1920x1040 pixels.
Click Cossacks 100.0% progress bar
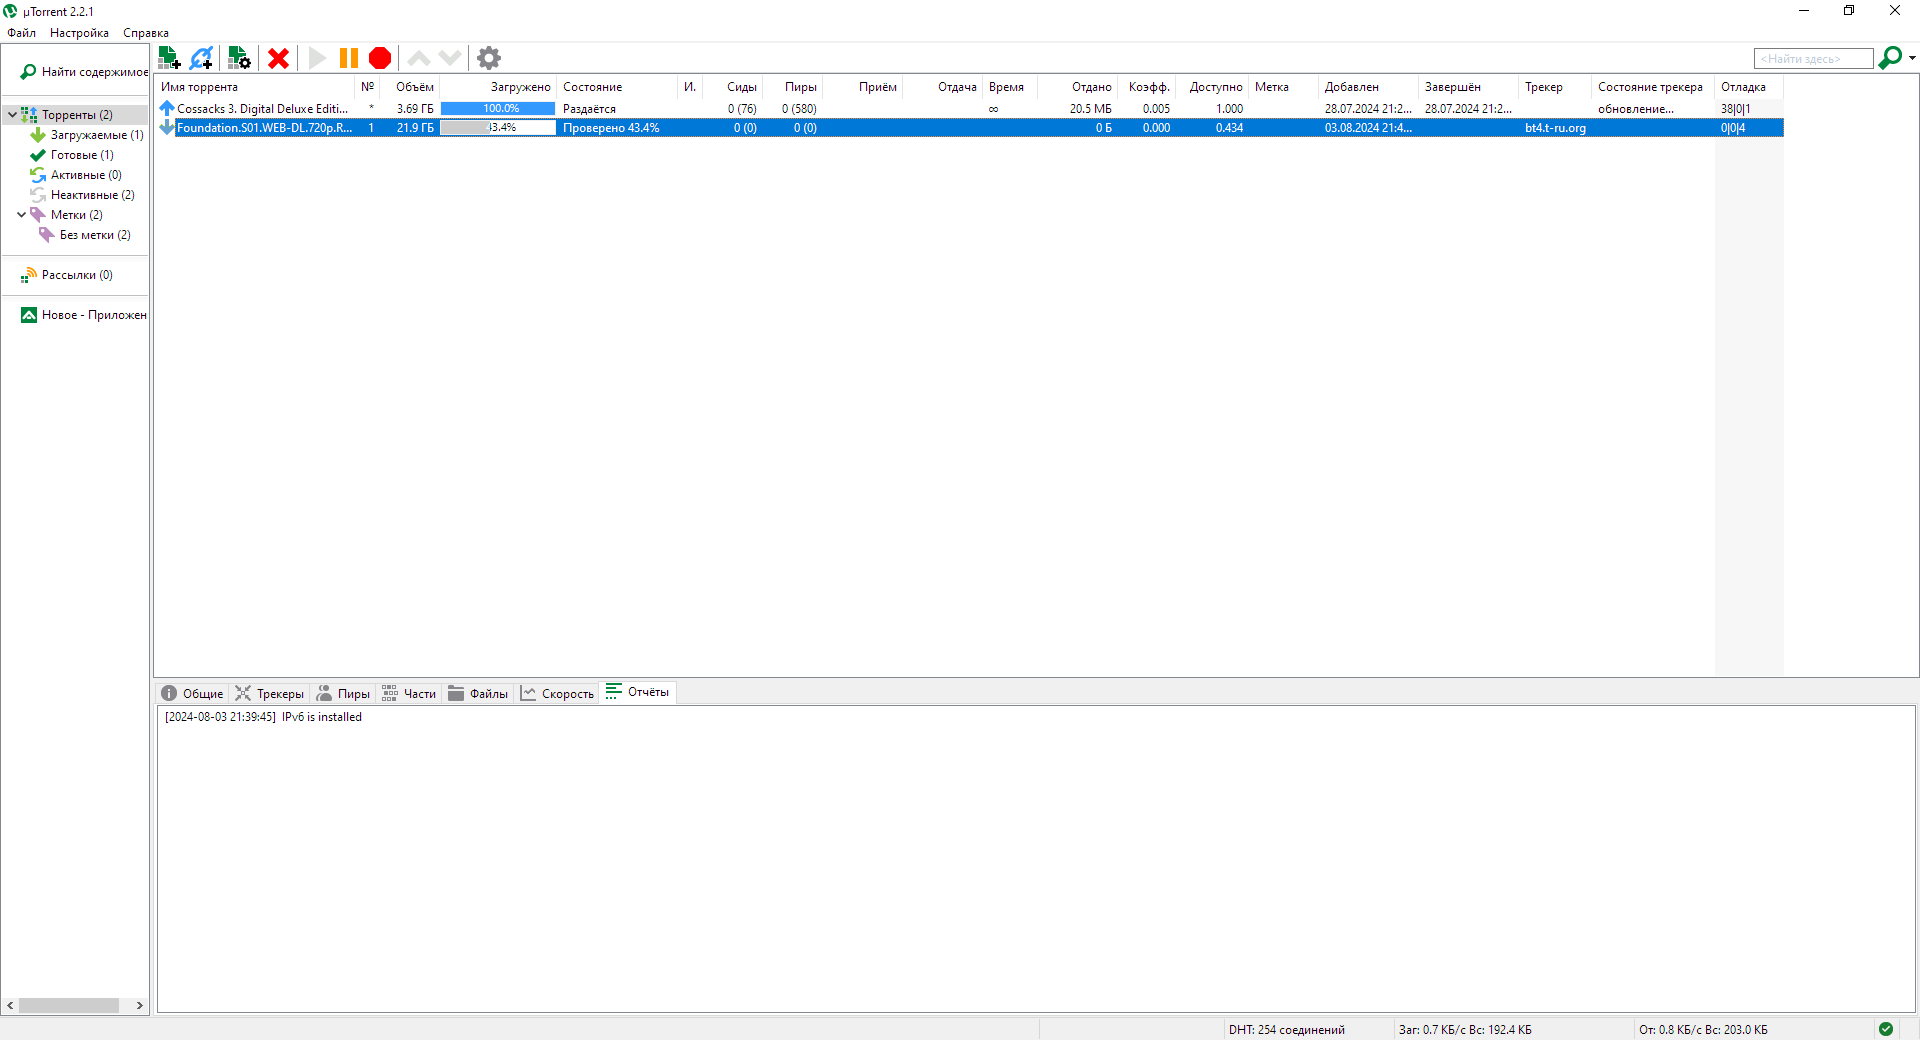(x=498, y=109)
